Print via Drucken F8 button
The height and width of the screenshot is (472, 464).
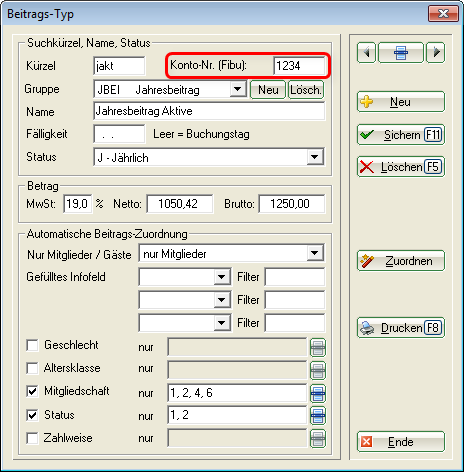pyautogui.click(x=401, y=328)
